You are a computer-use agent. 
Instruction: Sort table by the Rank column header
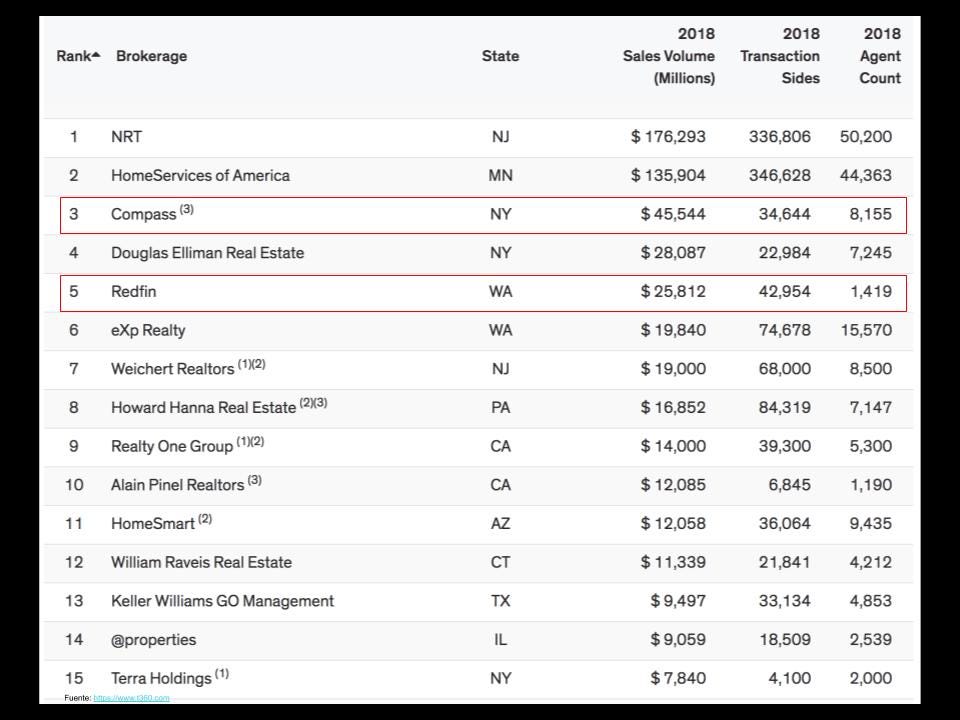78,56
